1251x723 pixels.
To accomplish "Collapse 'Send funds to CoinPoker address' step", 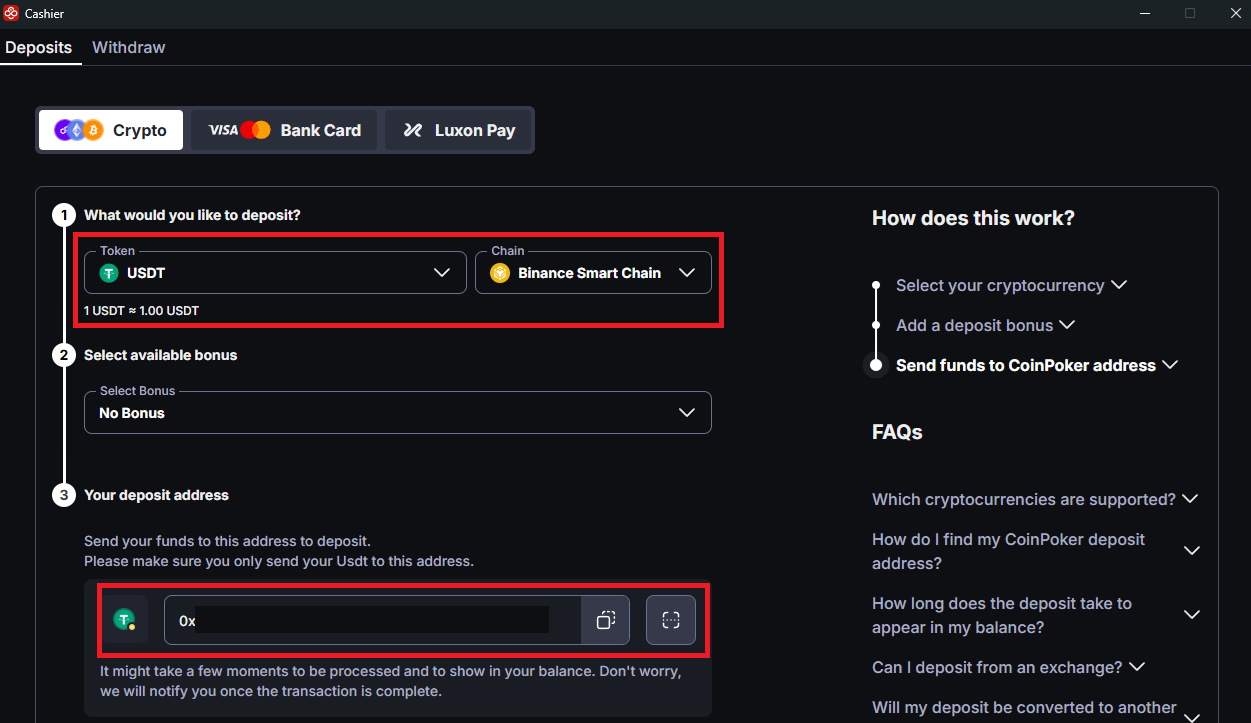I will (x=1037, y=365).
